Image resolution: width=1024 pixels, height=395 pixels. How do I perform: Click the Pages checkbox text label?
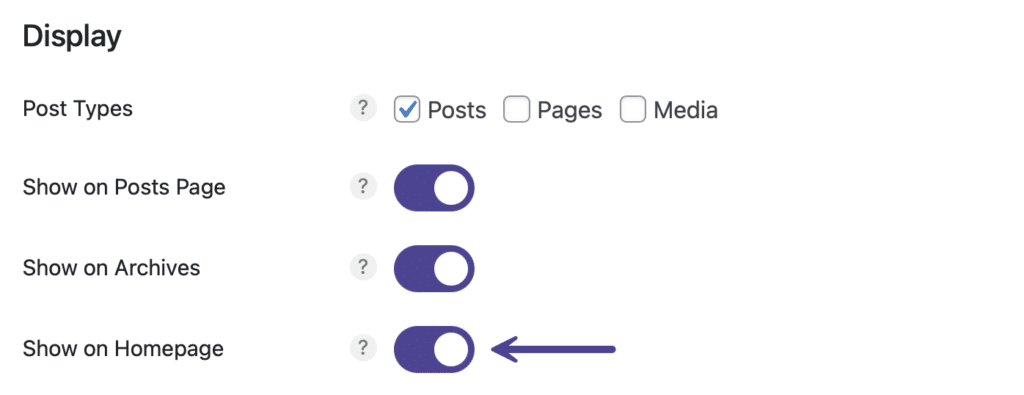(569, 110)
